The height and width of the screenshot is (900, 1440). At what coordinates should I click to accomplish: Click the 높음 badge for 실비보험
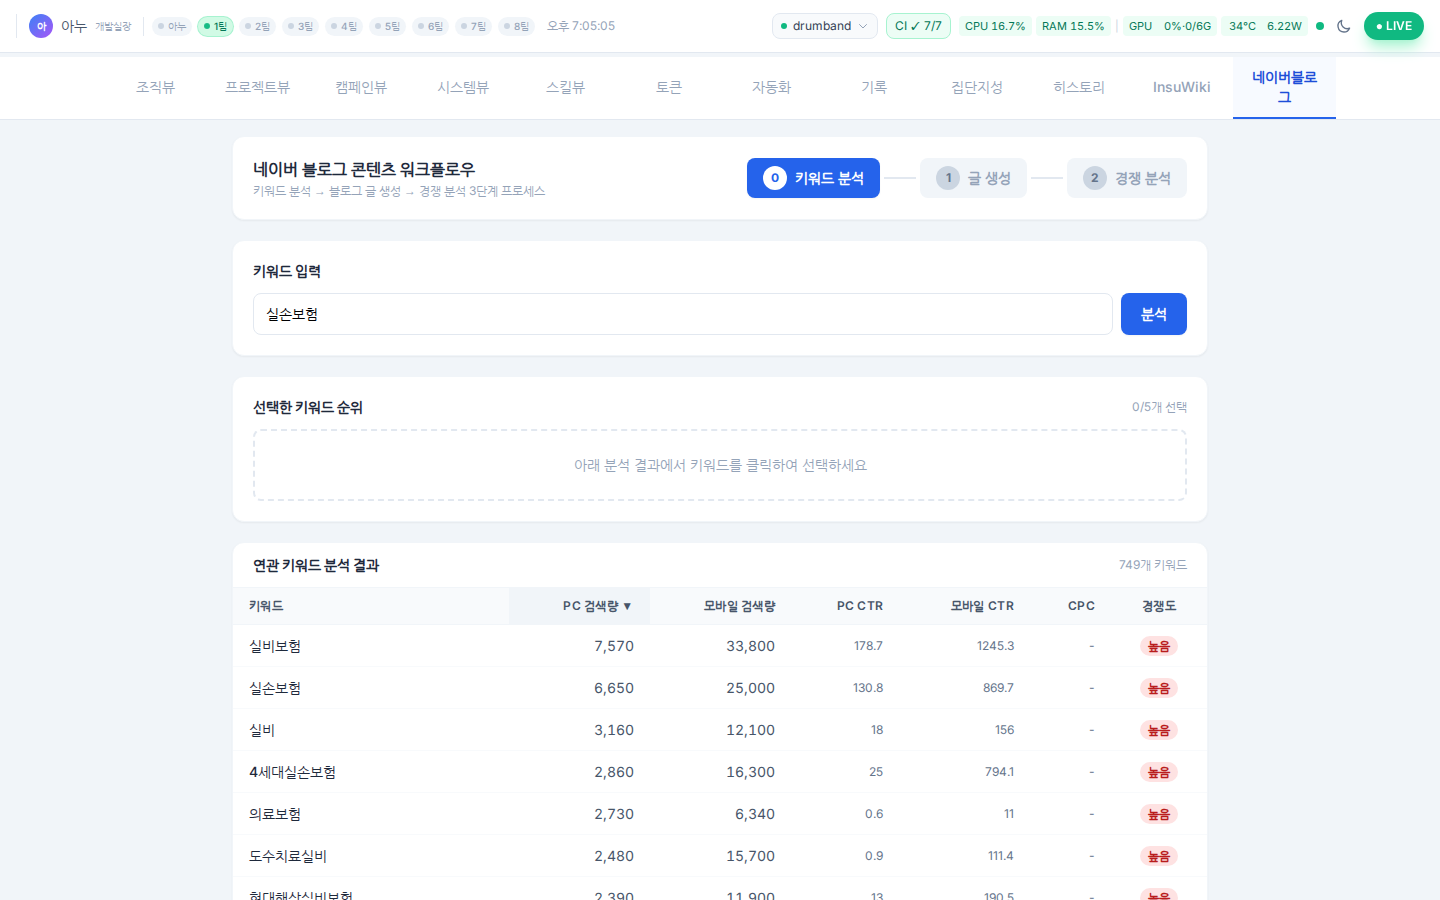[1158, 647]
